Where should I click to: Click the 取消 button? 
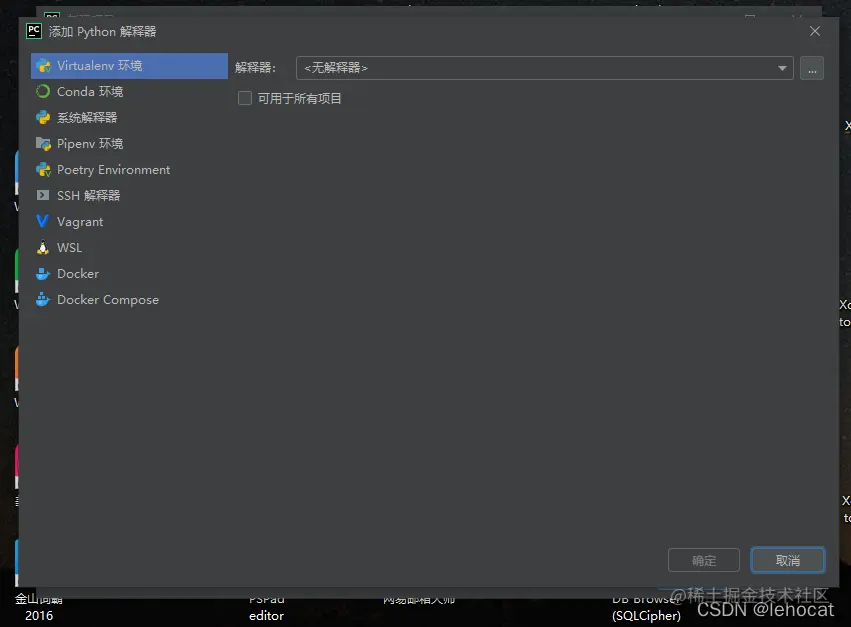click(x=788, y=560)
